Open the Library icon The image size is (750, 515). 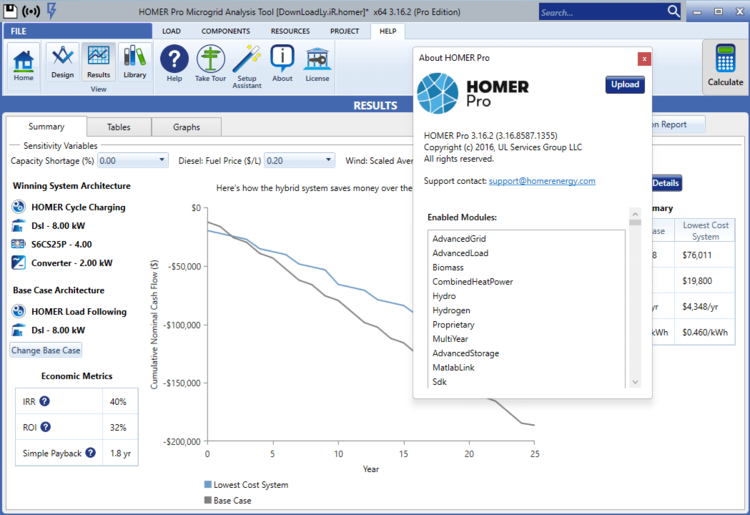coord(134,60)
